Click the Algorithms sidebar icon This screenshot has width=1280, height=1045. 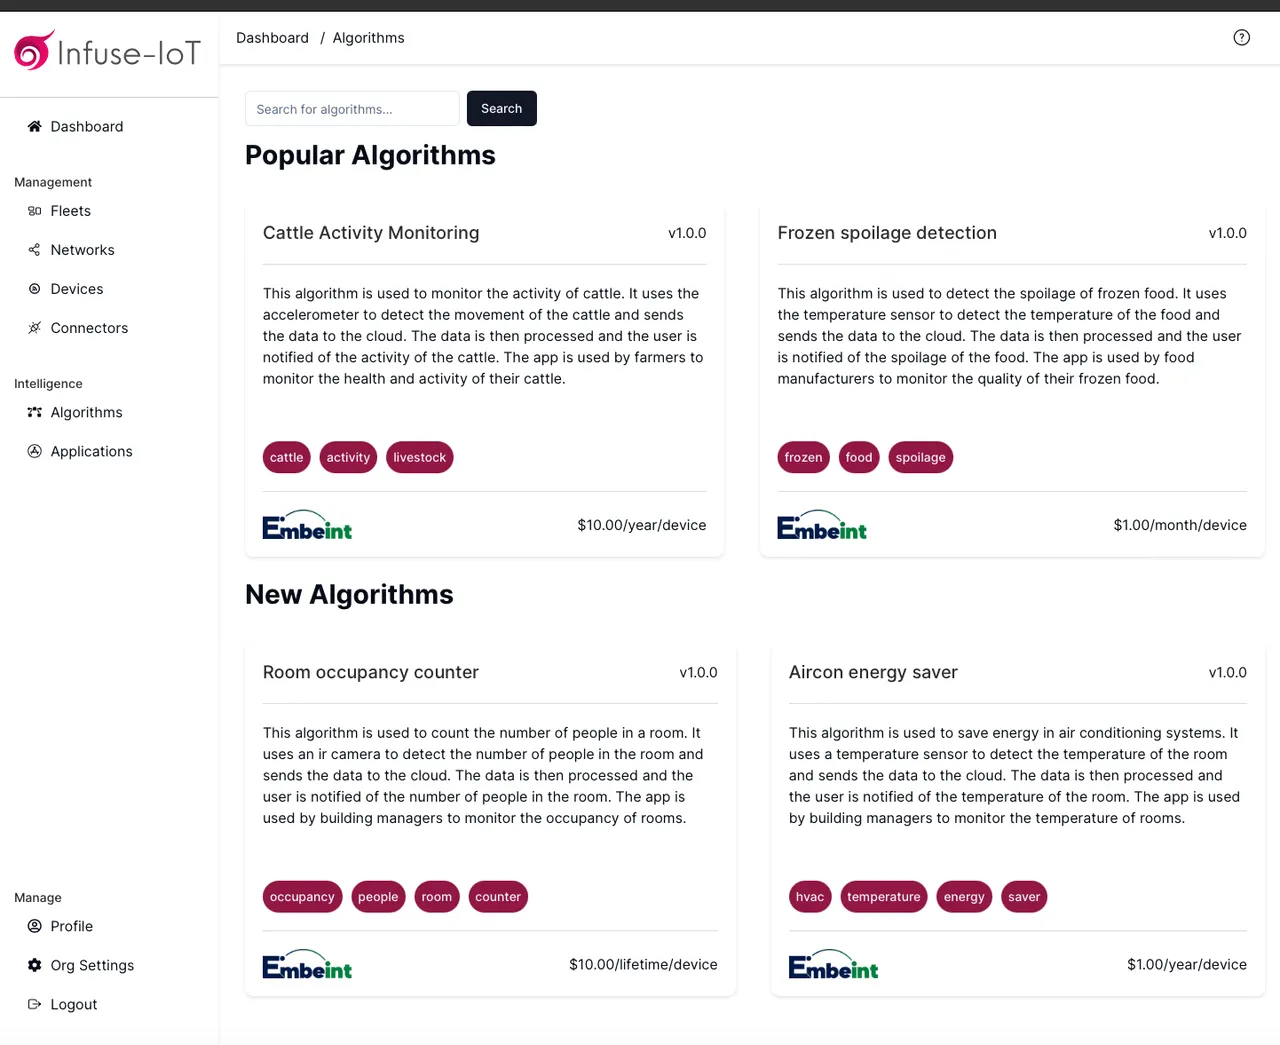pos(34,412)
